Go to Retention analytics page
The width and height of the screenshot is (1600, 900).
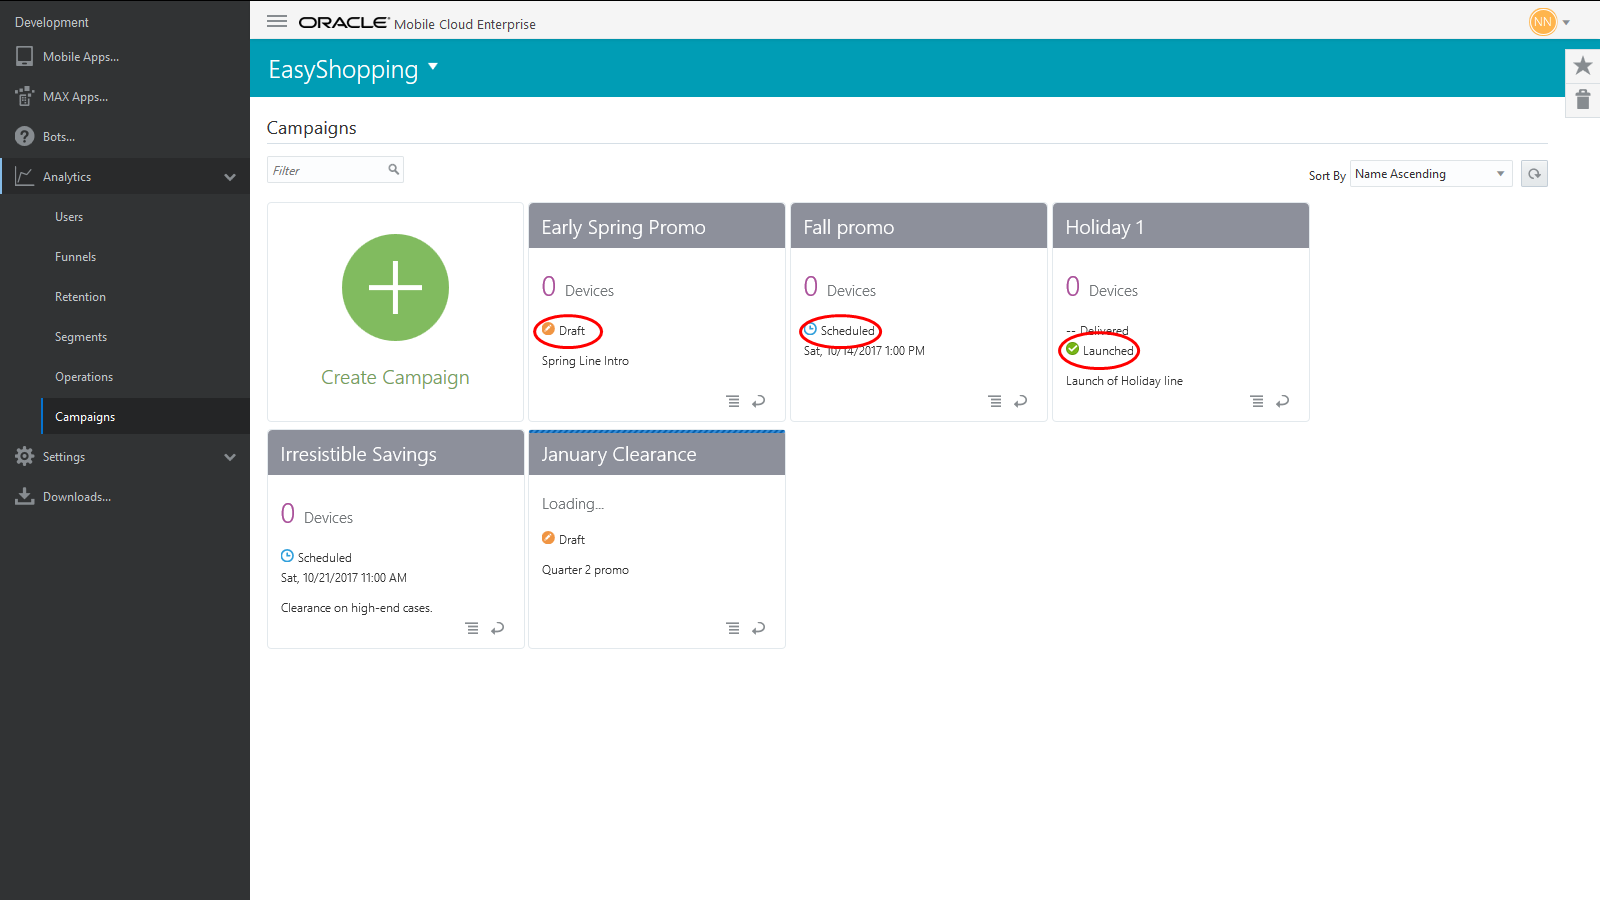tap(80, 297)
